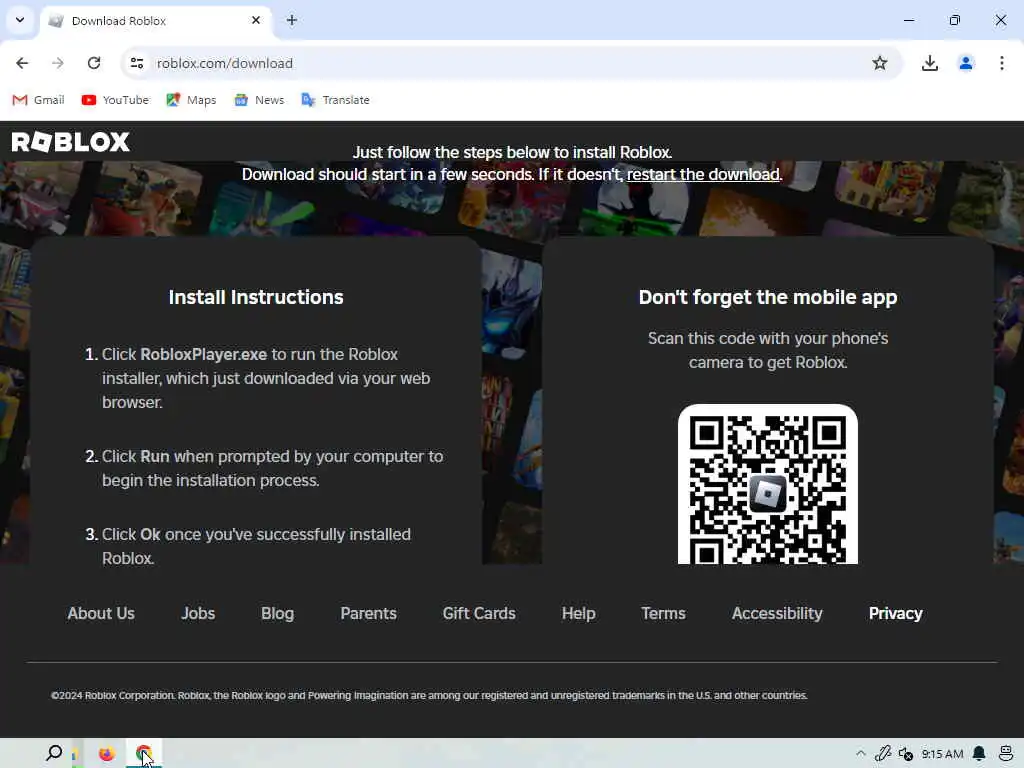Open the Chrome three-dot menu

pos(1002,63)
